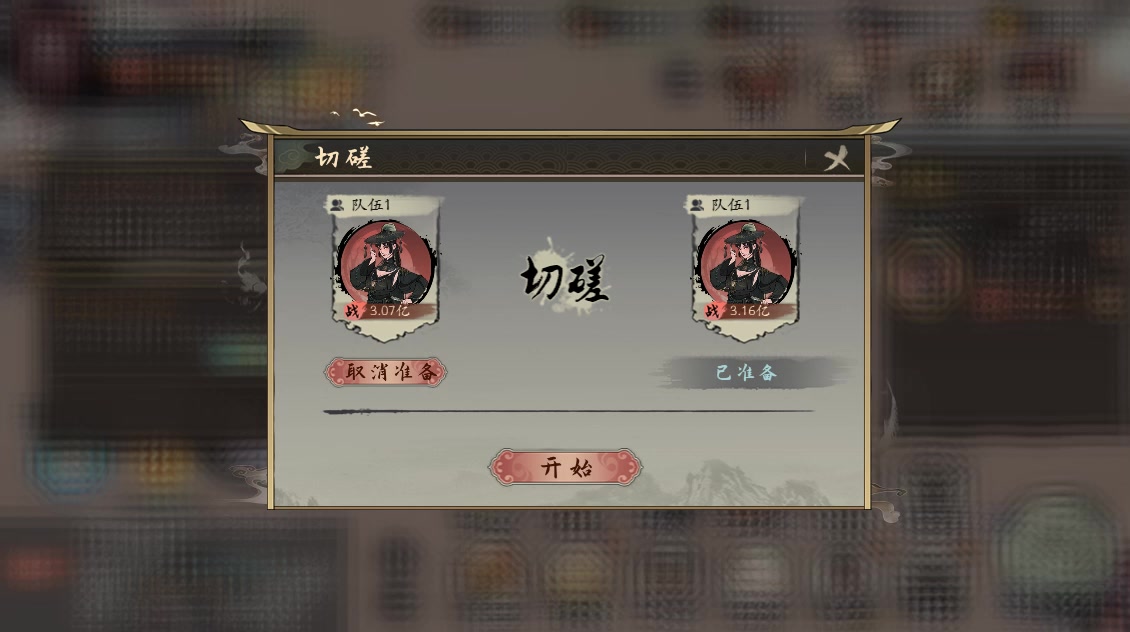Start the match with 开始 button
This screenshot has height=632, width=1130.
pos(565,467)
